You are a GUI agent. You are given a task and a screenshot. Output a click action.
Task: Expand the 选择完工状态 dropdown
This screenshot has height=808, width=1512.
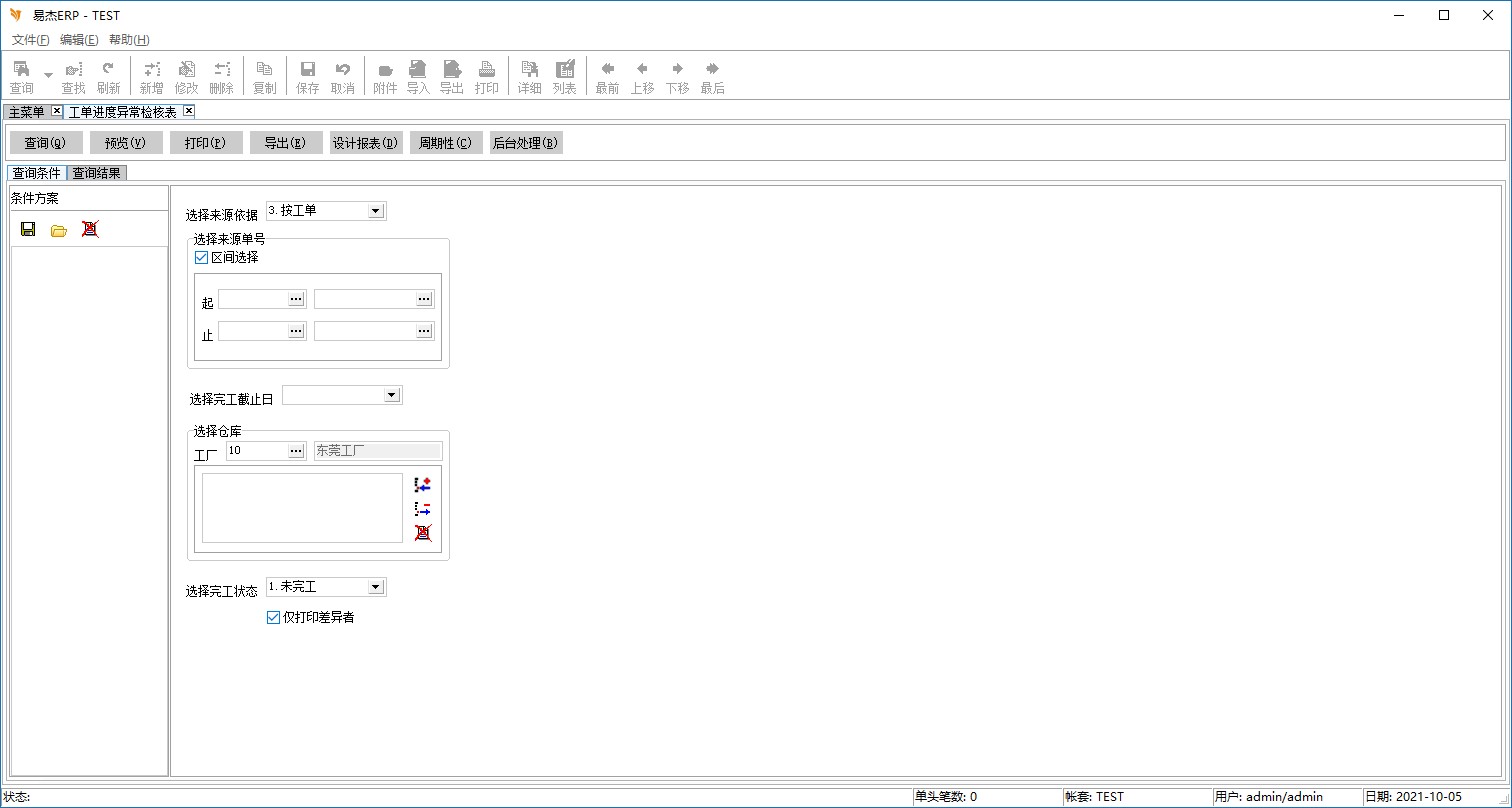[375, 587]
